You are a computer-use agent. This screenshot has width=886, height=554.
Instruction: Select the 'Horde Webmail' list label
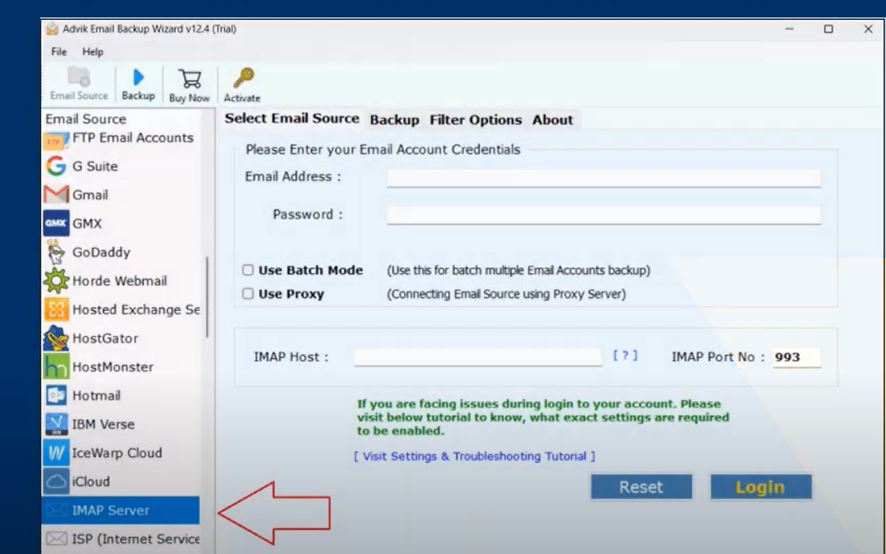(x=120, y=281)
